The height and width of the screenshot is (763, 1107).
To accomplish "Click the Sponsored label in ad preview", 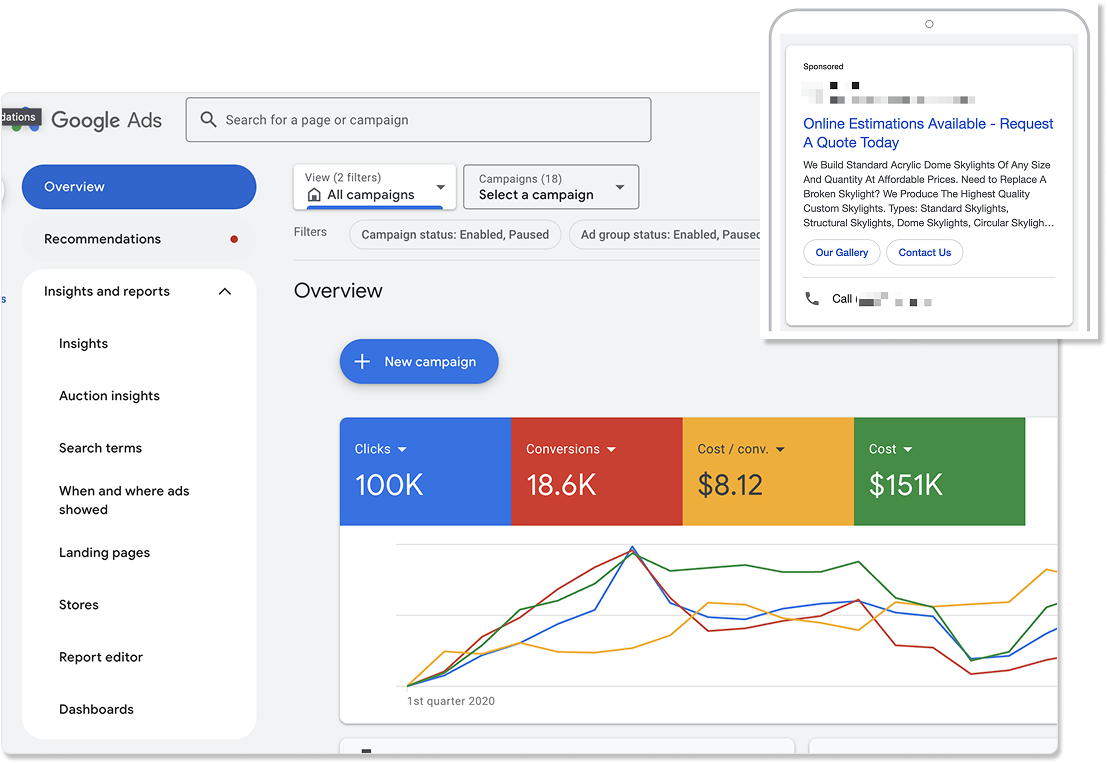I will (x=823, y=66).
